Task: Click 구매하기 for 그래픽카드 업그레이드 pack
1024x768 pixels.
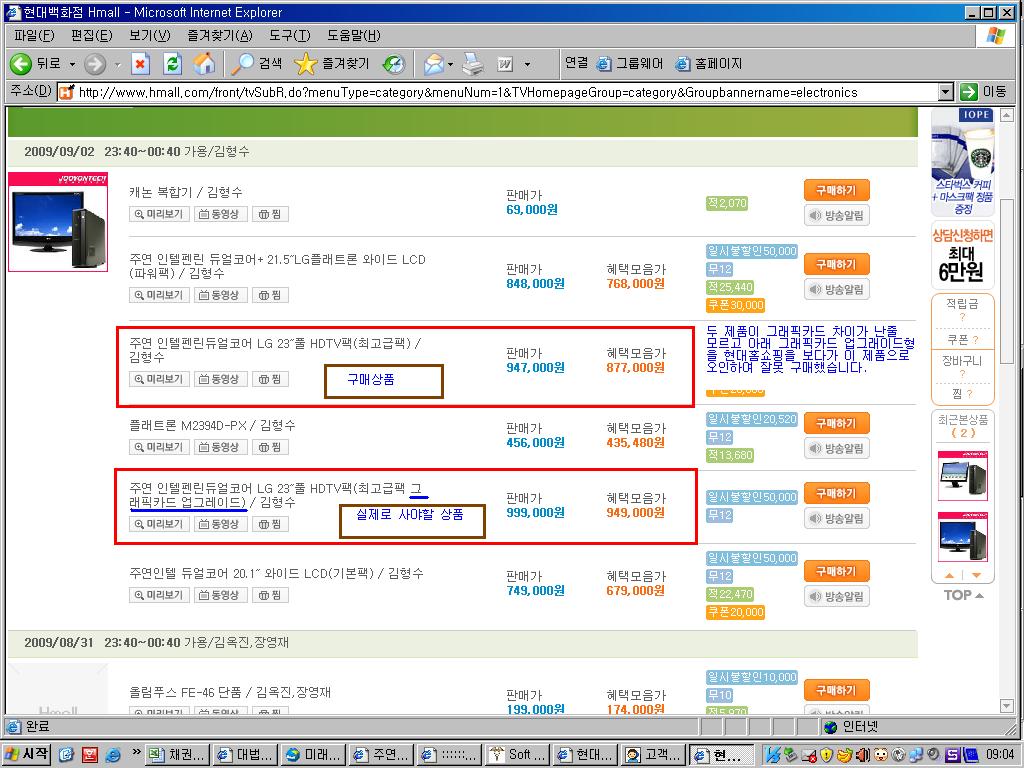Action: pyautogui.click(x=837, y=493)
